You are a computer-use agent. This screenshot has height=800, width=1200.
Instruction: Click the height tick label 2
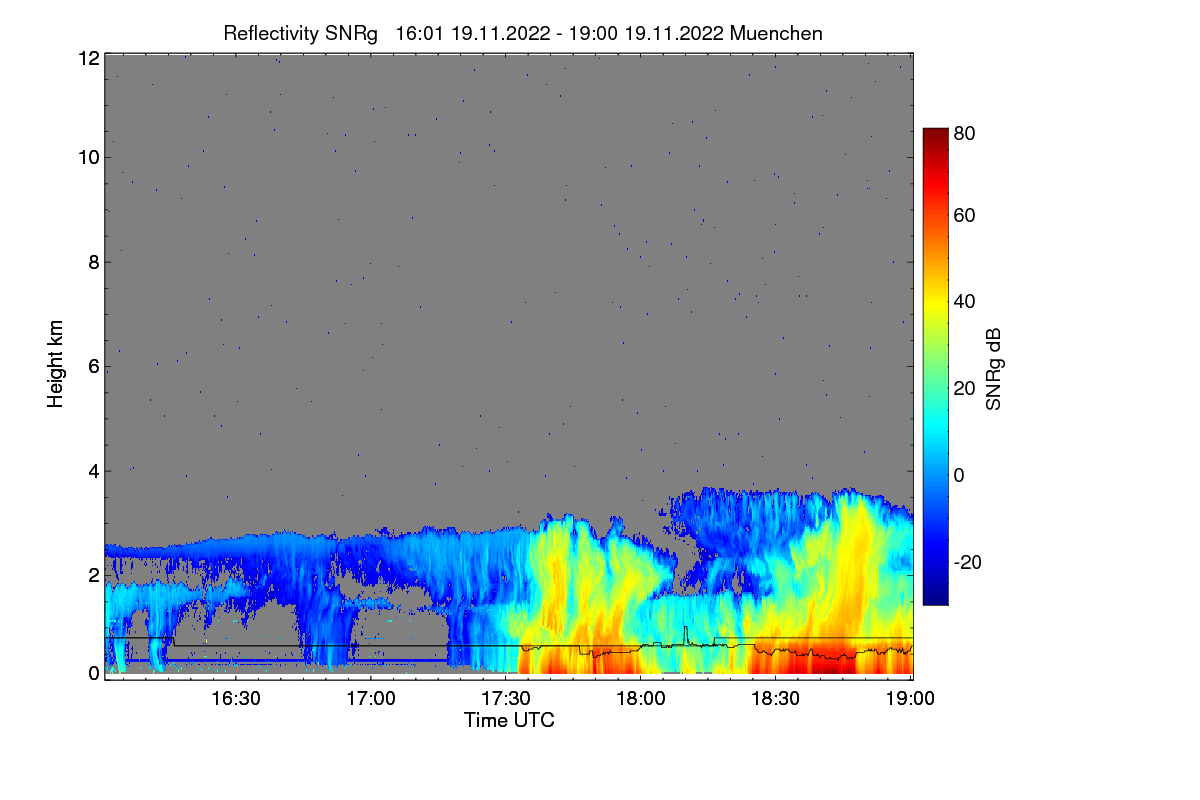tap(94, 574)
